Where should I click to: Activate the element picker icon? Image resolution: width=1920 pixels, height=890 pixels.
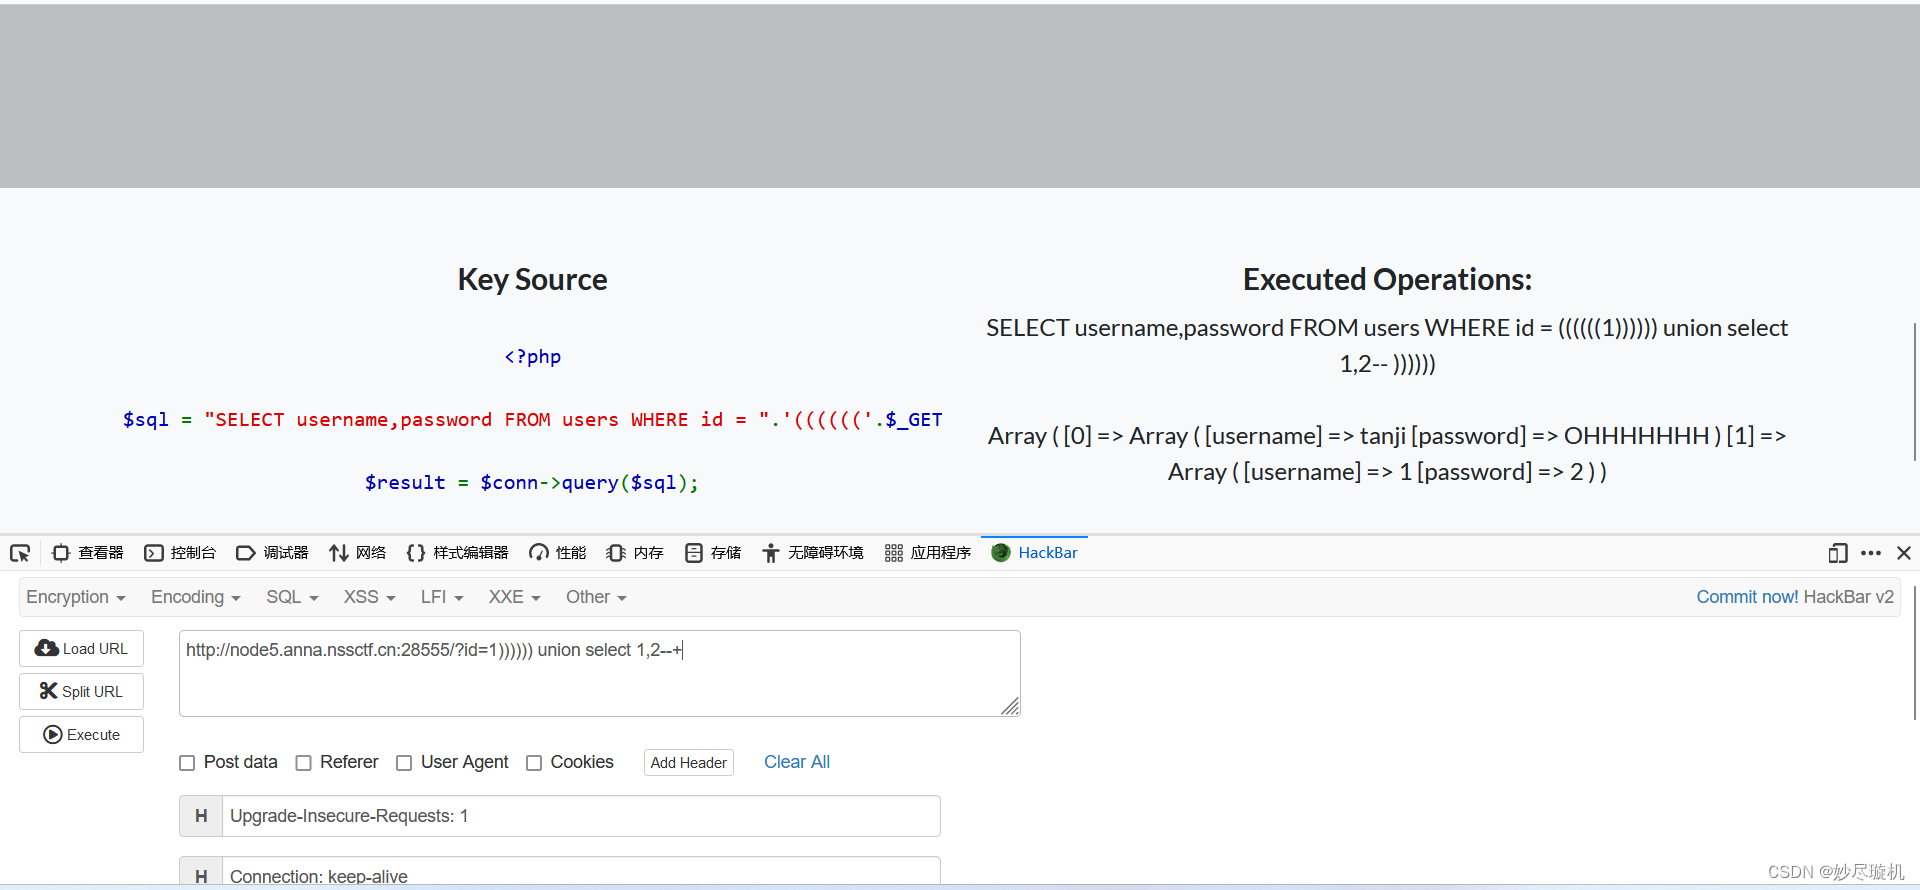[x=20, y=553]
